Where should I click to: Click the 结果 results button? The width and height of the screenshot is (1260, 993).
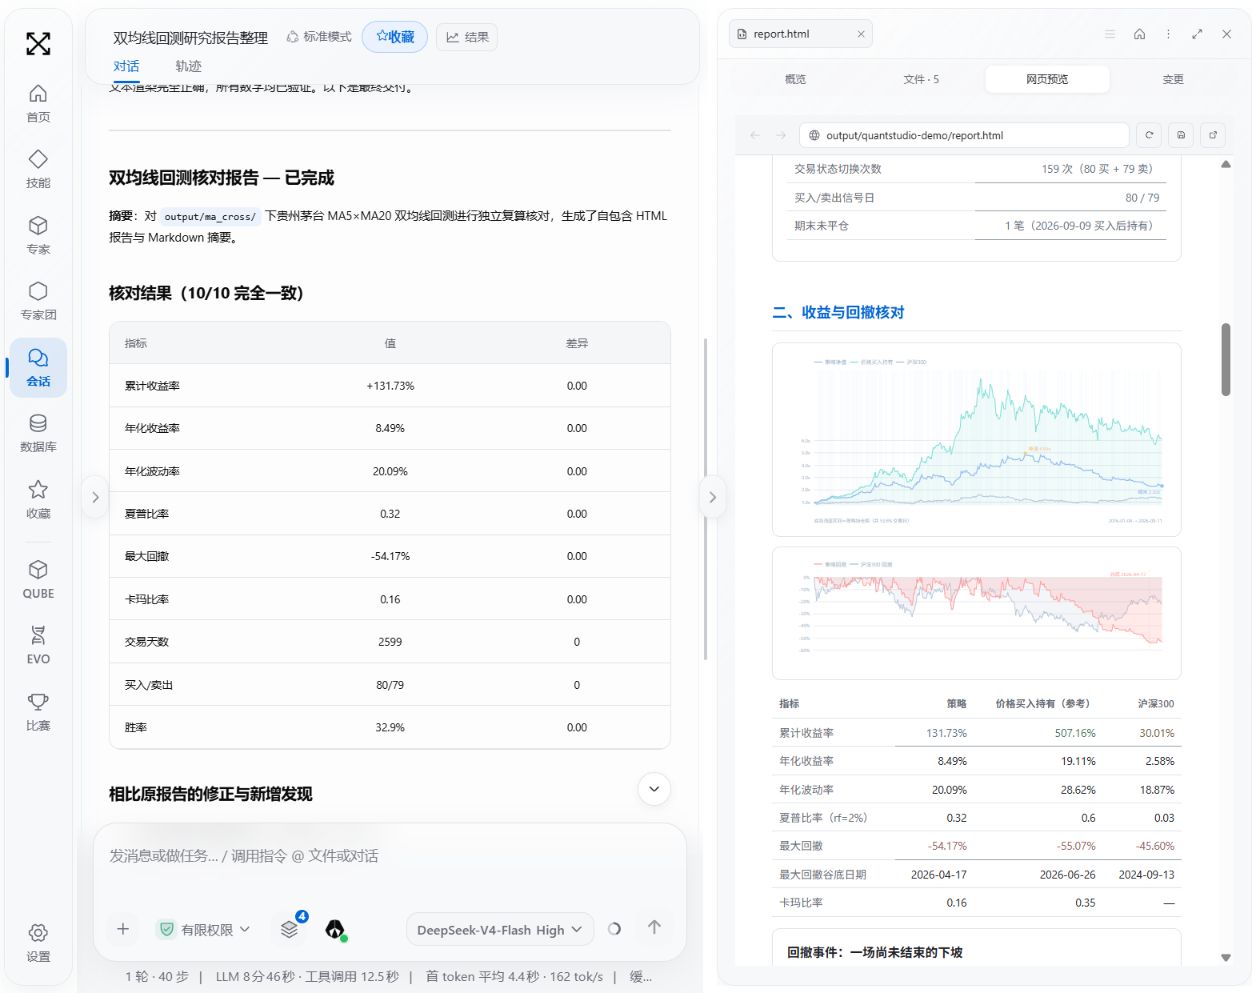click(x=467, y=37)
